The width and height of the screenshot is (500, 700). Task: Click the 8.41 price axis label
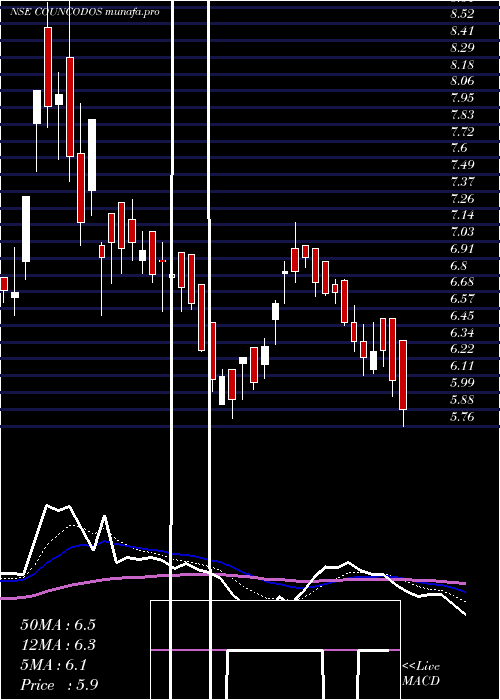(x=462, y=31)
